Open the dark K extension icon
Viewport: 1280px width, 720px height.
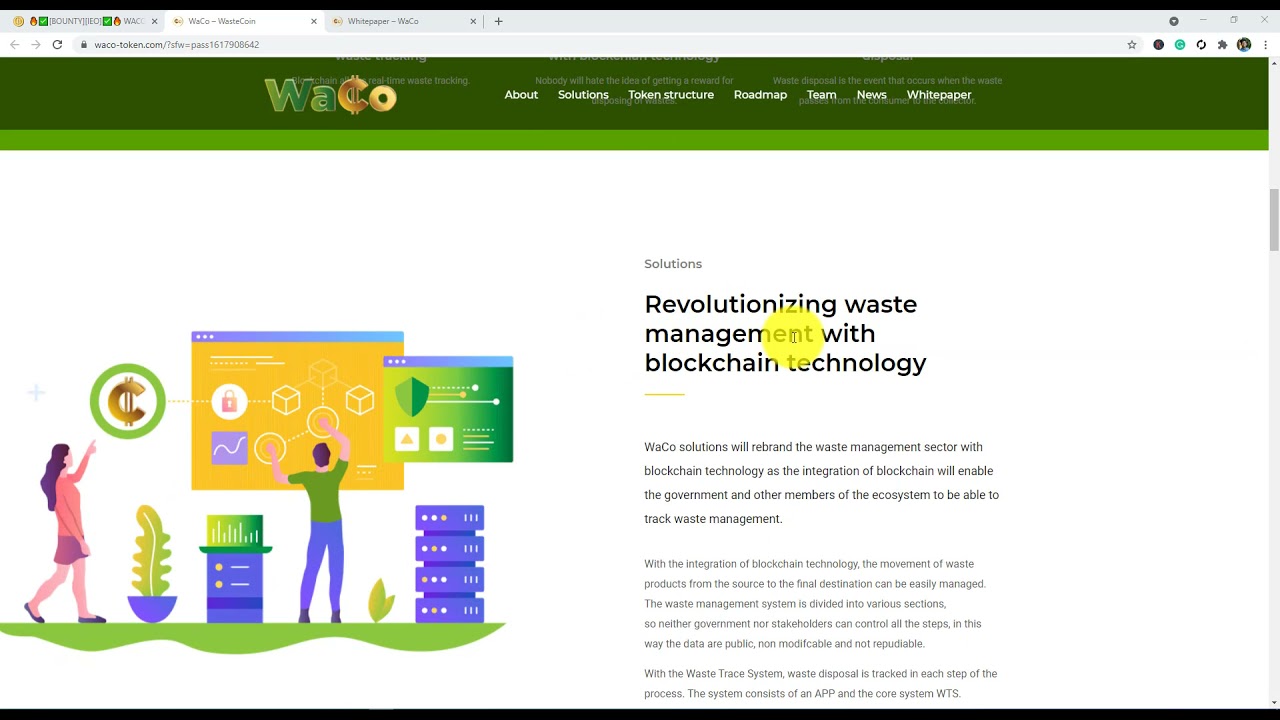(x=1159, y=45)
